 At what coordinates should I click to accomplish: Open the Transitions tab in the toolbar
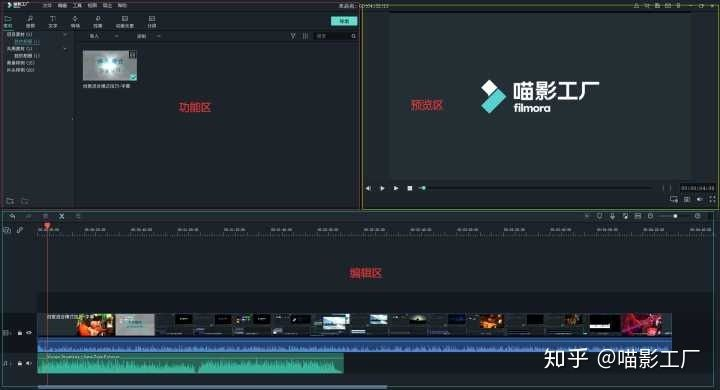[x=75, y=22]
